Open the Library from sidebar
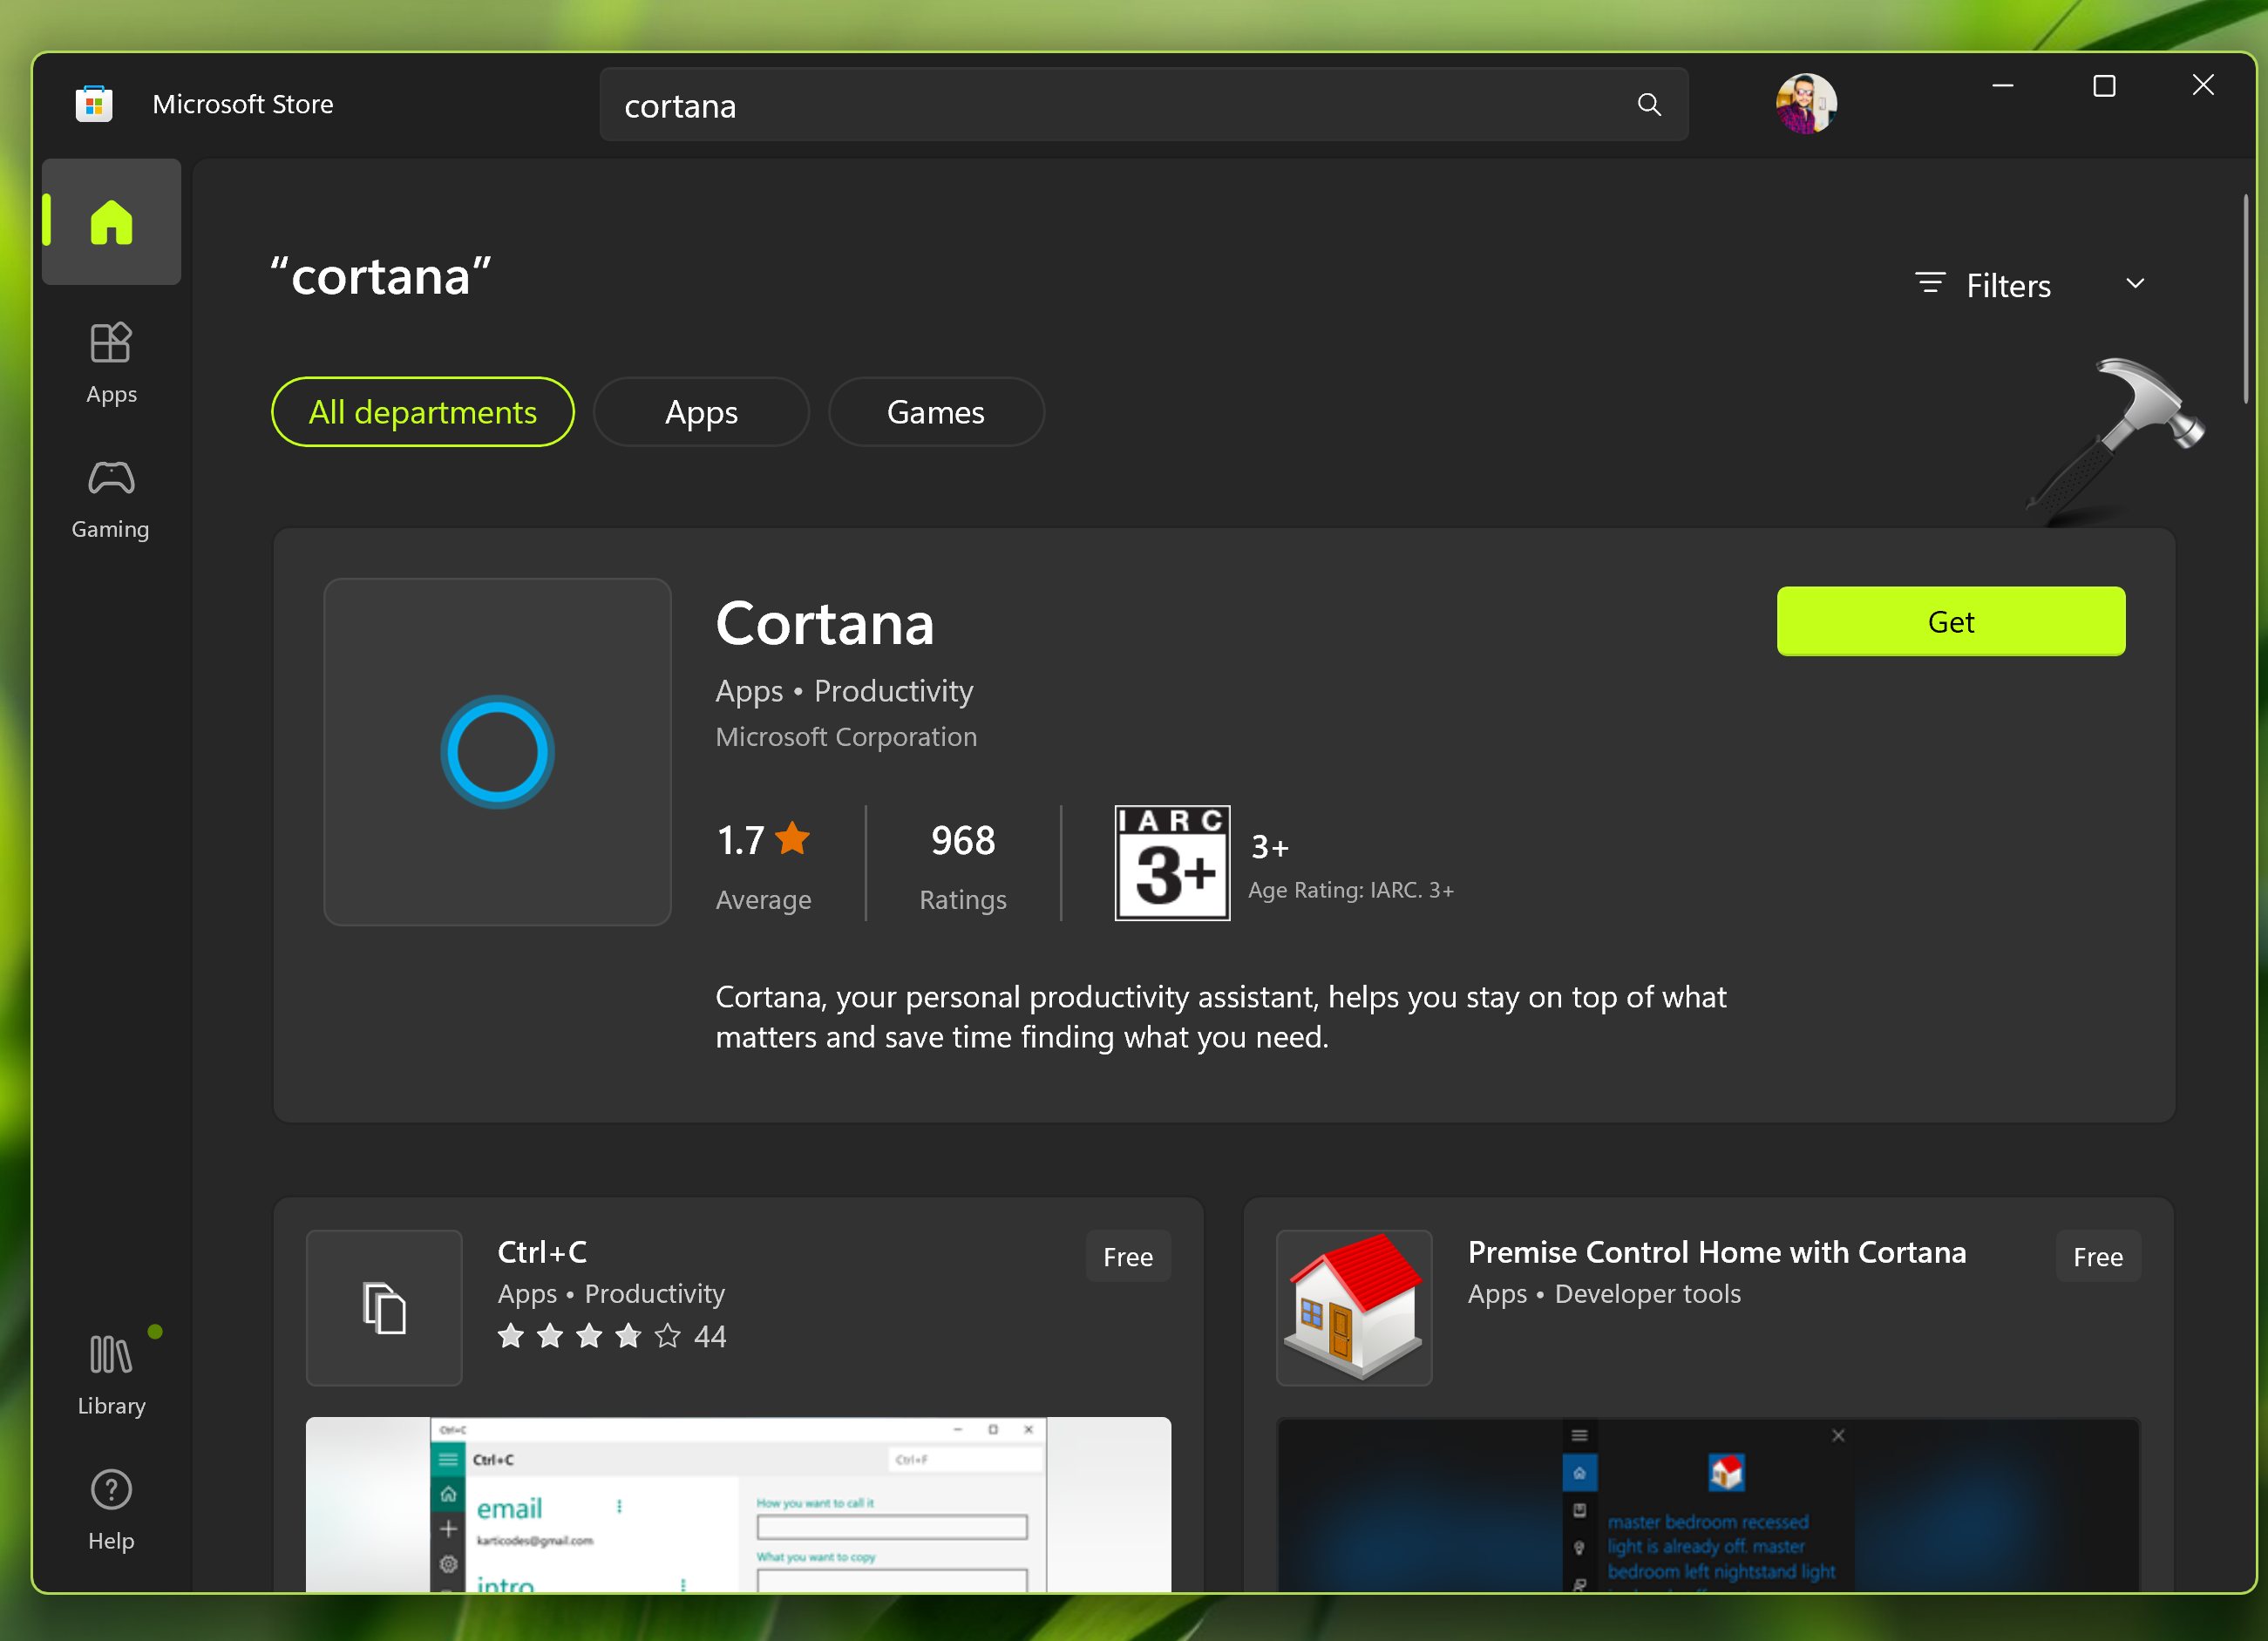The image size is (2268, 1641). pyautogui.click(x=111, y=1375)
